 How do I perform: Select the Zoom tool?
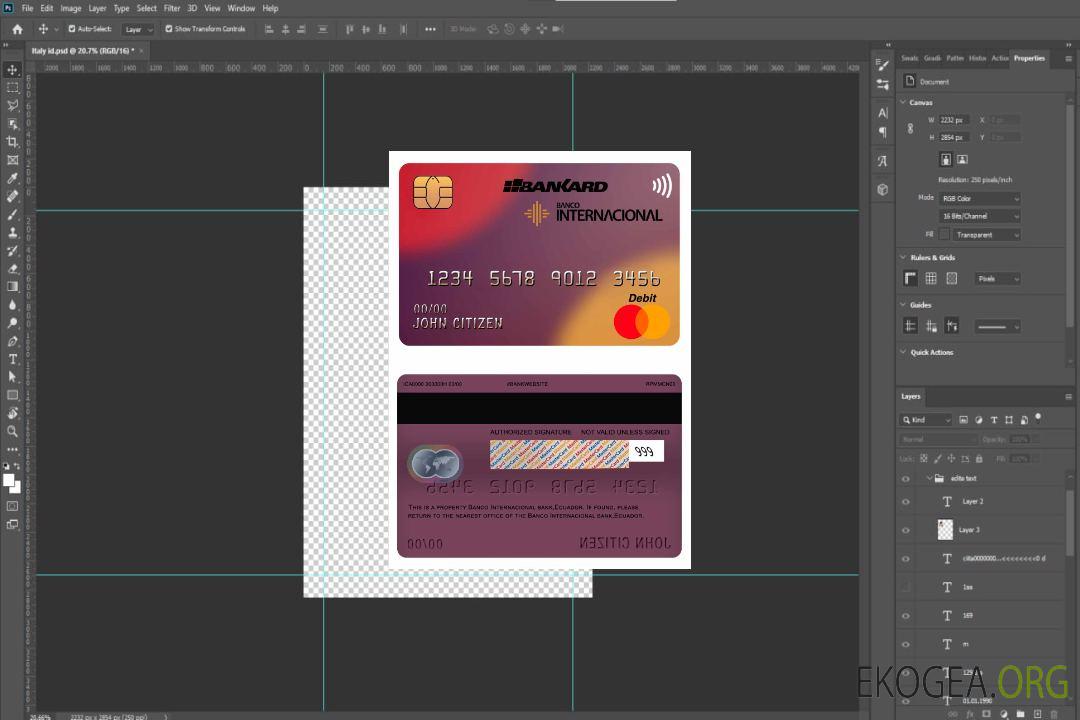(x=12, y=431)
